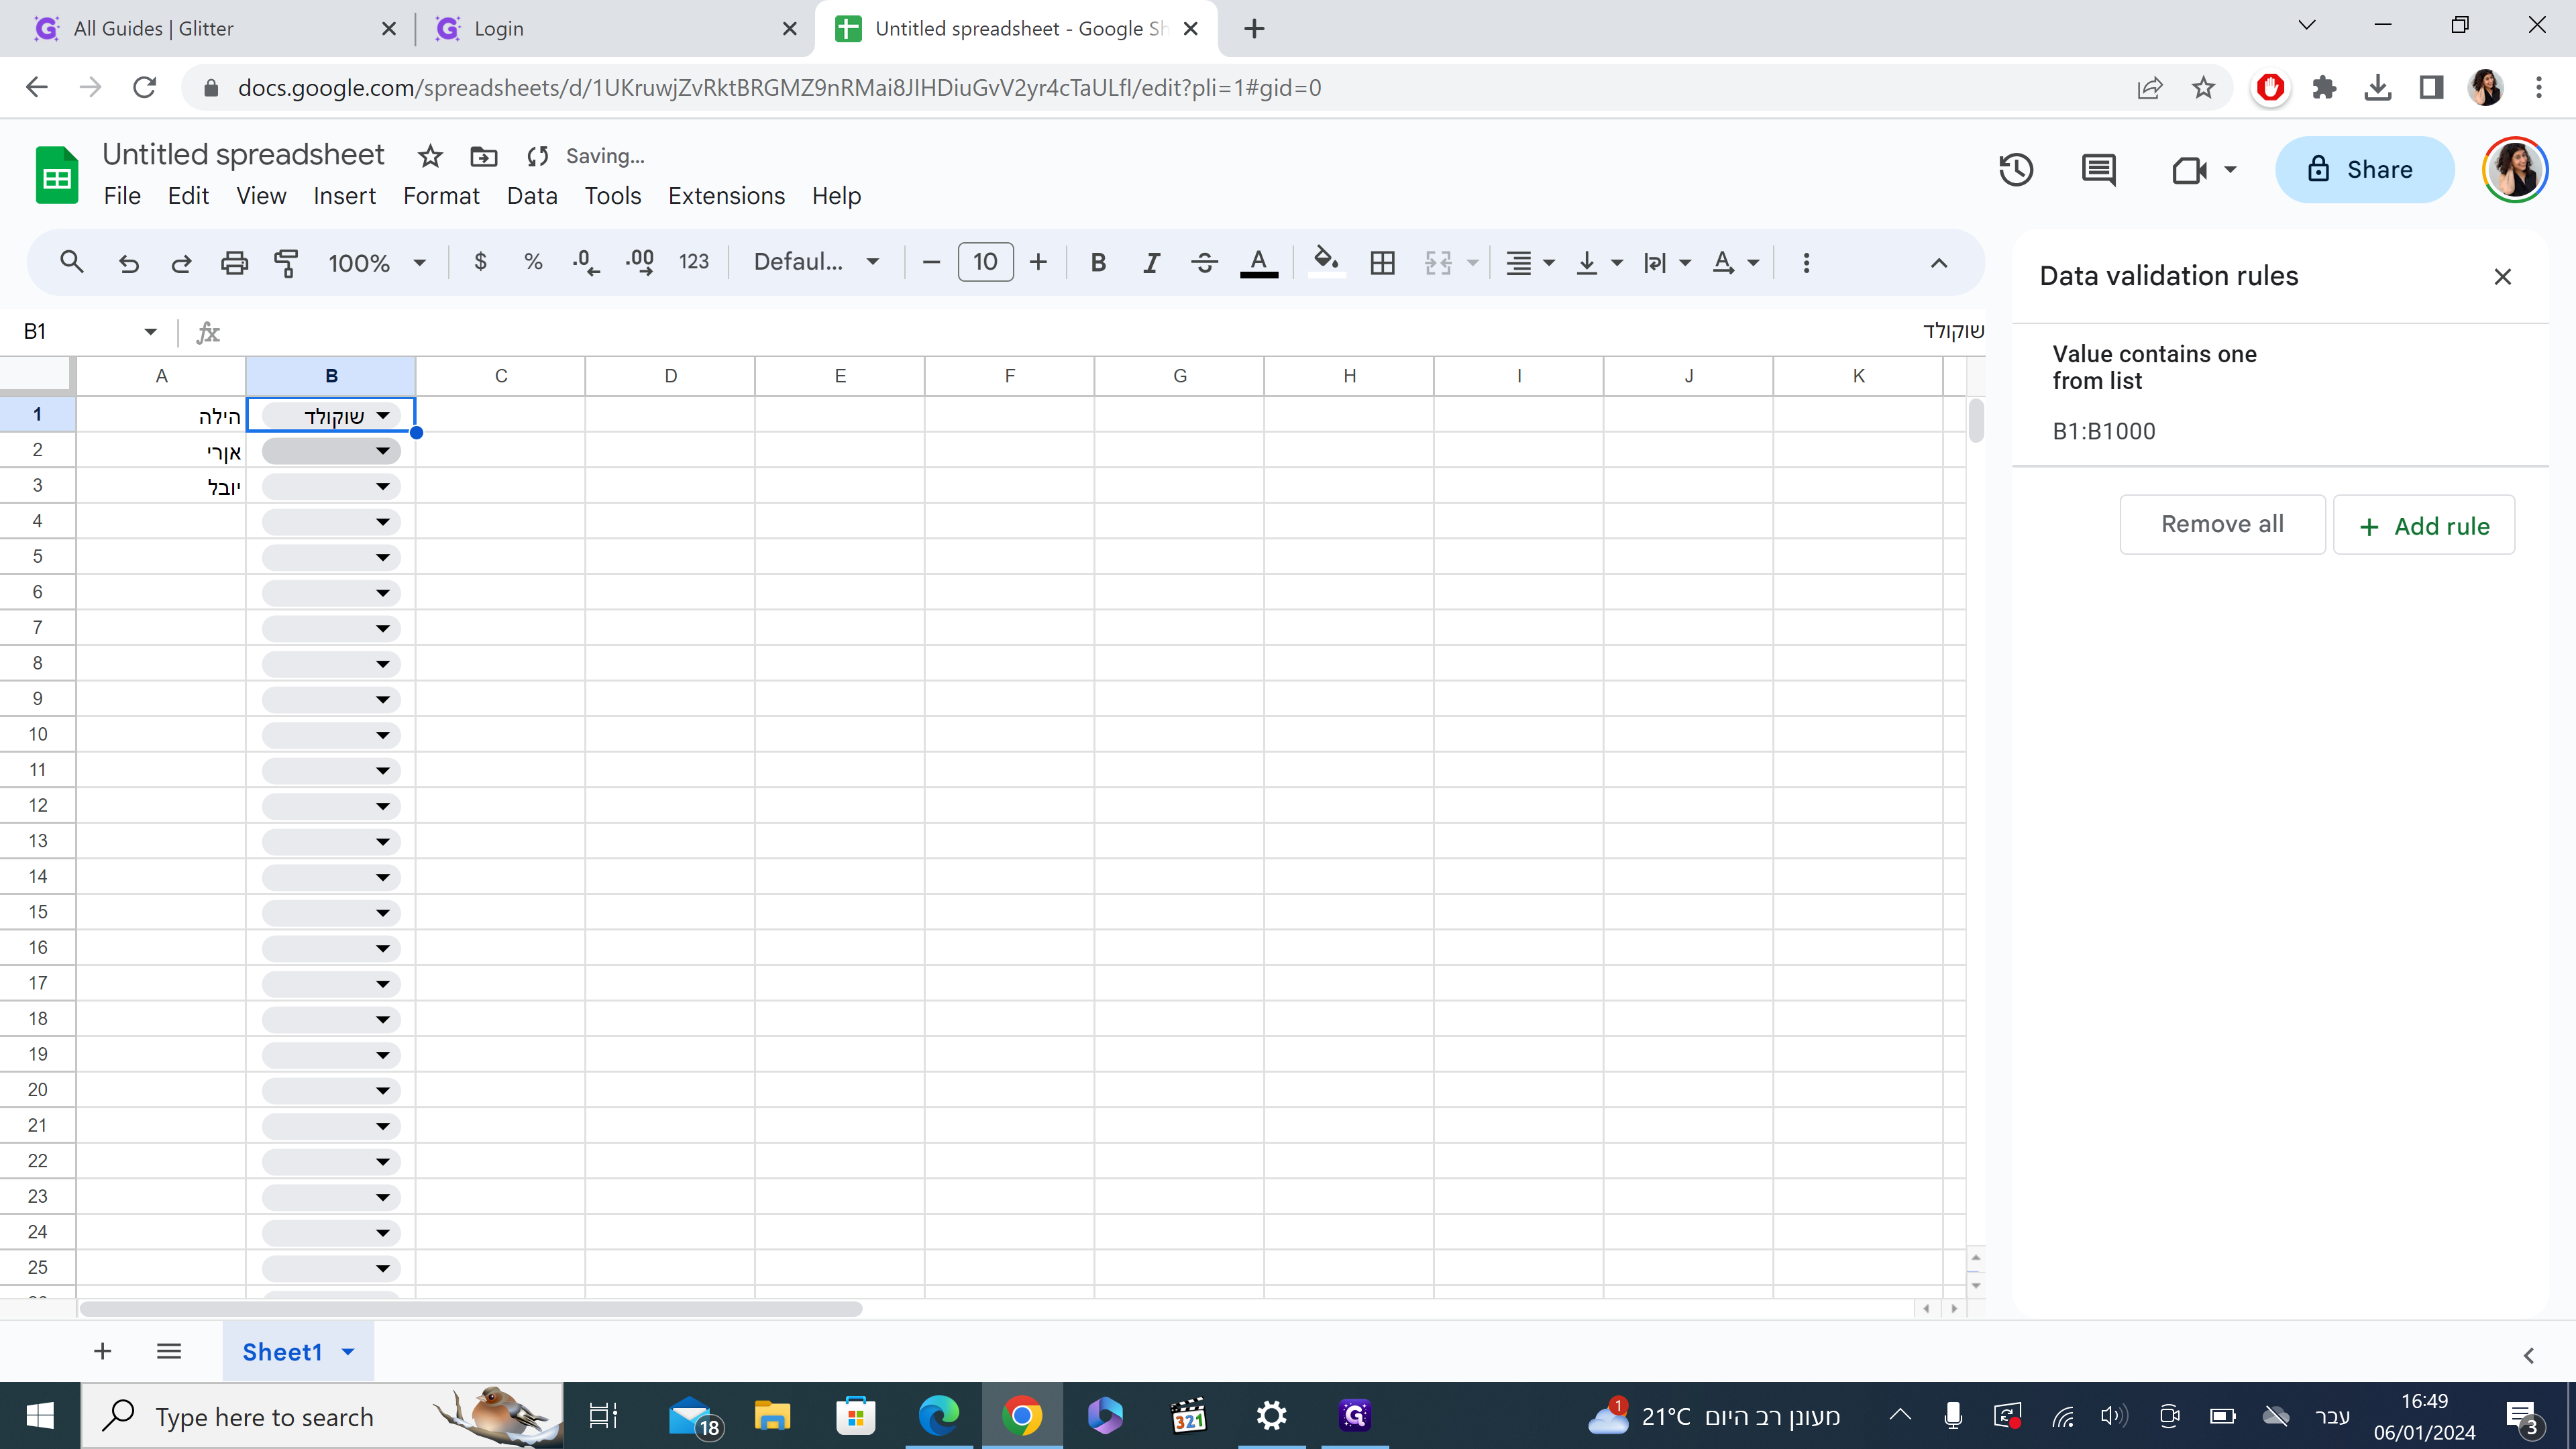Increase the font size

pos(1038,262)
